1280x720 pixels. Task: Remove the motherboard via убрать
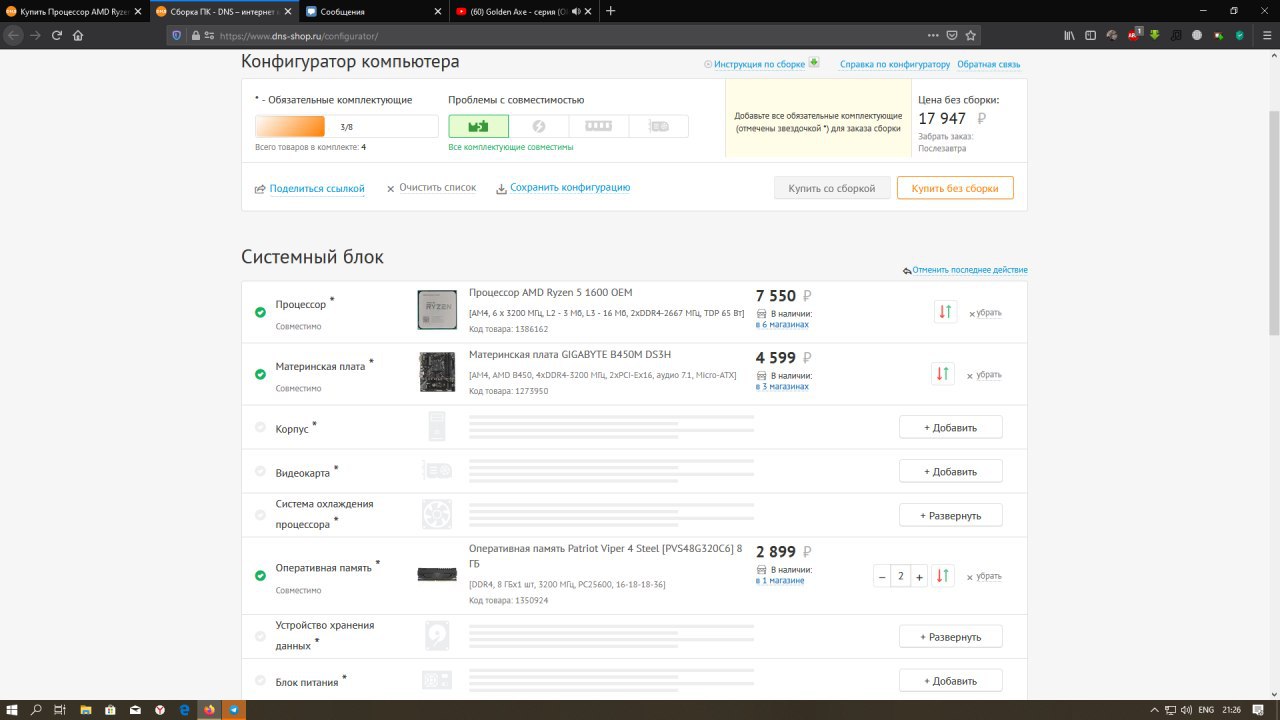click(x=985, y=375)
